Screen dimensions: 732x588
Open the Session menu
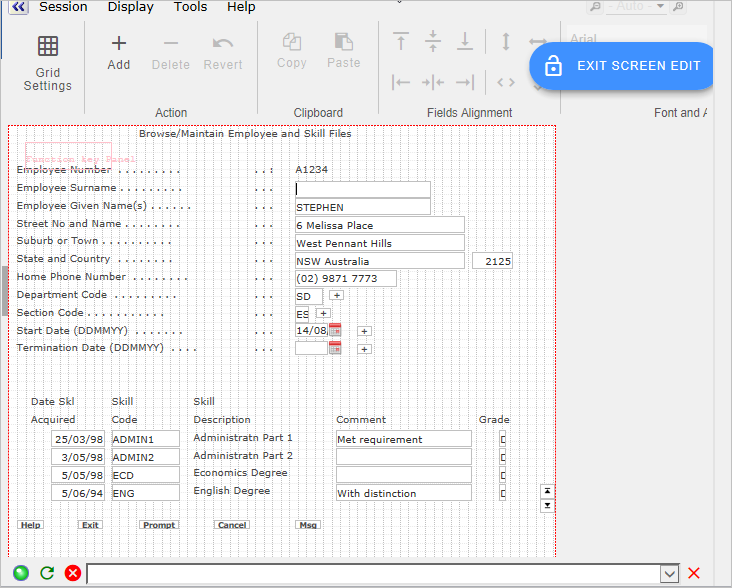[63, 7]
